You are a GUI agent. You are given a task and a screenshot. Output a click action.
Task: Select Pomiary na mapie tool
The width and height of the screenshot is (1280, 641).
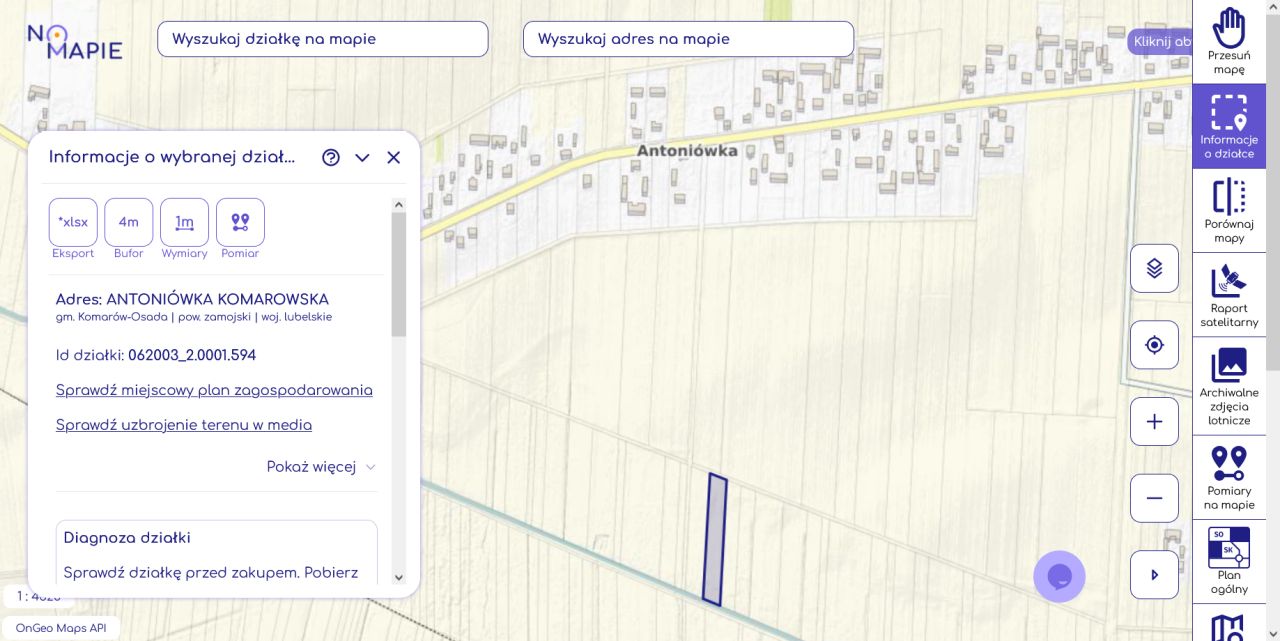(x=1228, y=477)
